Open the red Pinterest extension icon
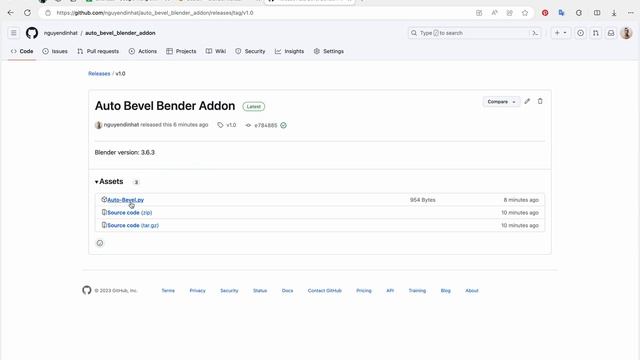 point(545,13)
